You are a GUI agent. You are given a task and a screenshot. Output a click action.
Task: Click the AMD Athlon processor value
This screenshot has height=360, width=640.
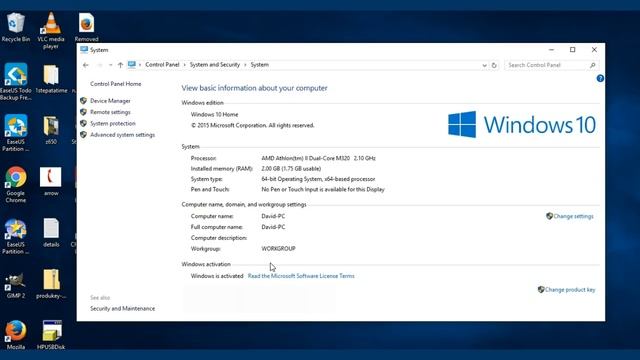(318, 158)
